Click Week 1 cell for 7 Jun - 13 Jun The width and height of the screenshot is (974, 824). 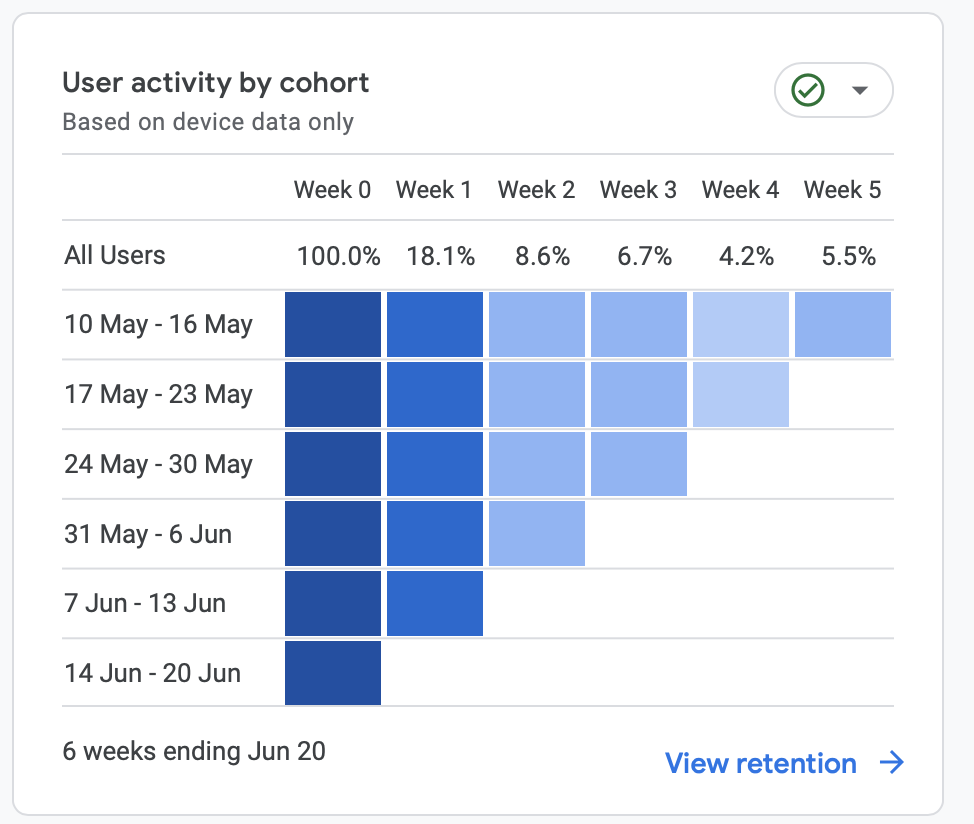435,604
